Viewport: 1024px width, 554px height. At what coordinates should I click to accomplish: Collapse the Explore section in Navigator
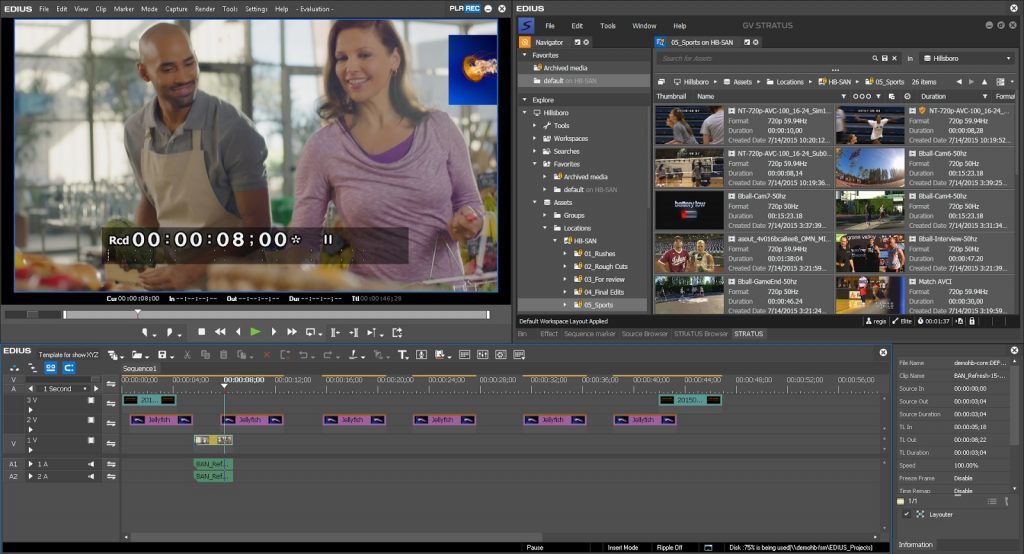(x=524, y=100)
